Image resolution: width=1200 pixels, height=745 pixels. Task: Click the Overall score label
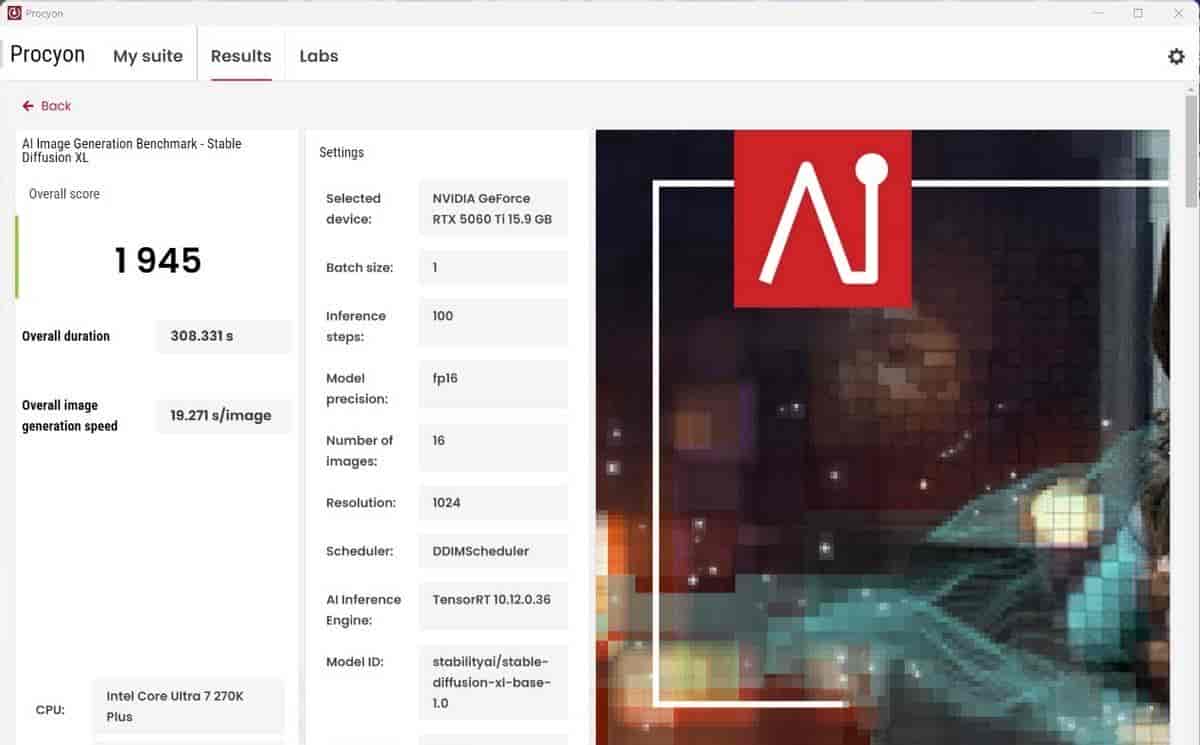click(x=64, y=194)
